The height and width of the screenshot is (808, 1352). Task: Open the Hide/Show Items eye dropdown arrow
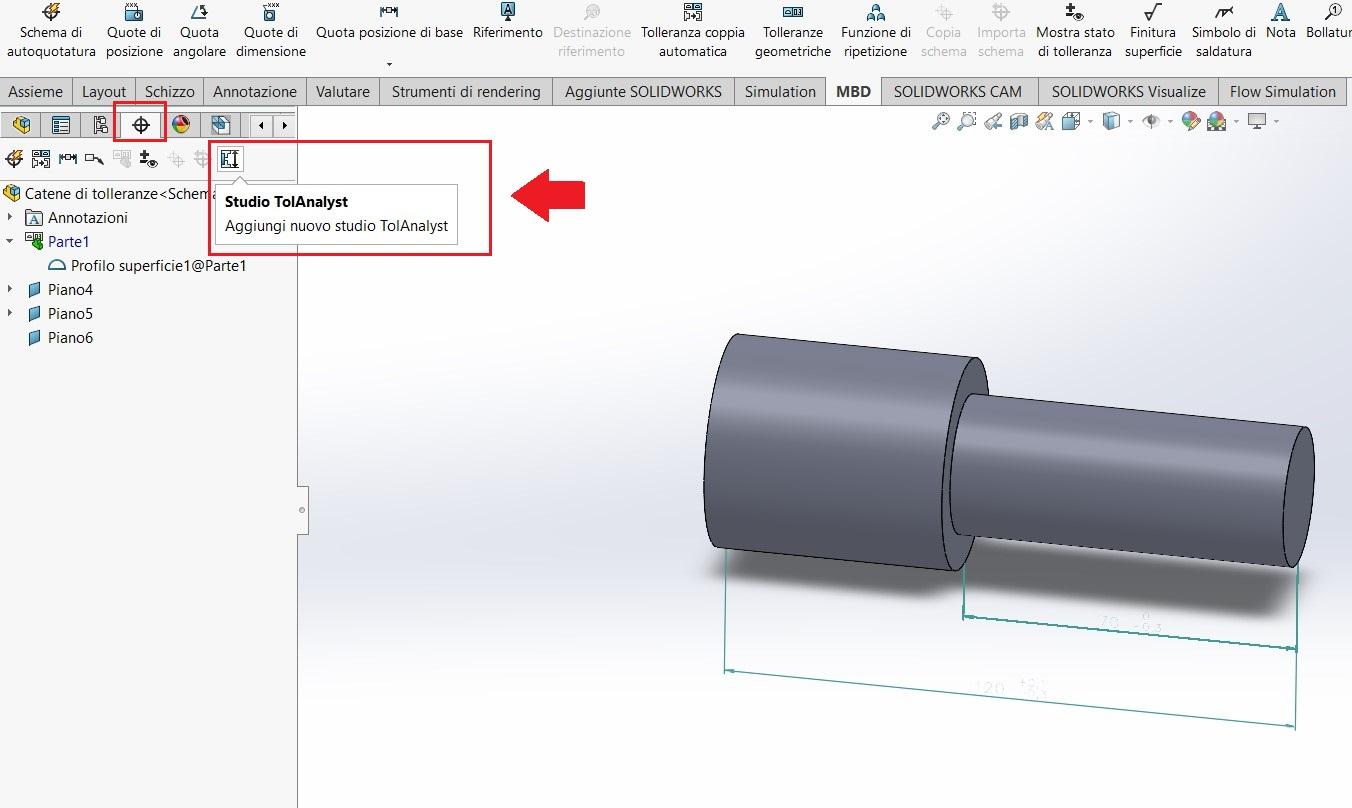pyautogui.click(x=1170, y=122)
